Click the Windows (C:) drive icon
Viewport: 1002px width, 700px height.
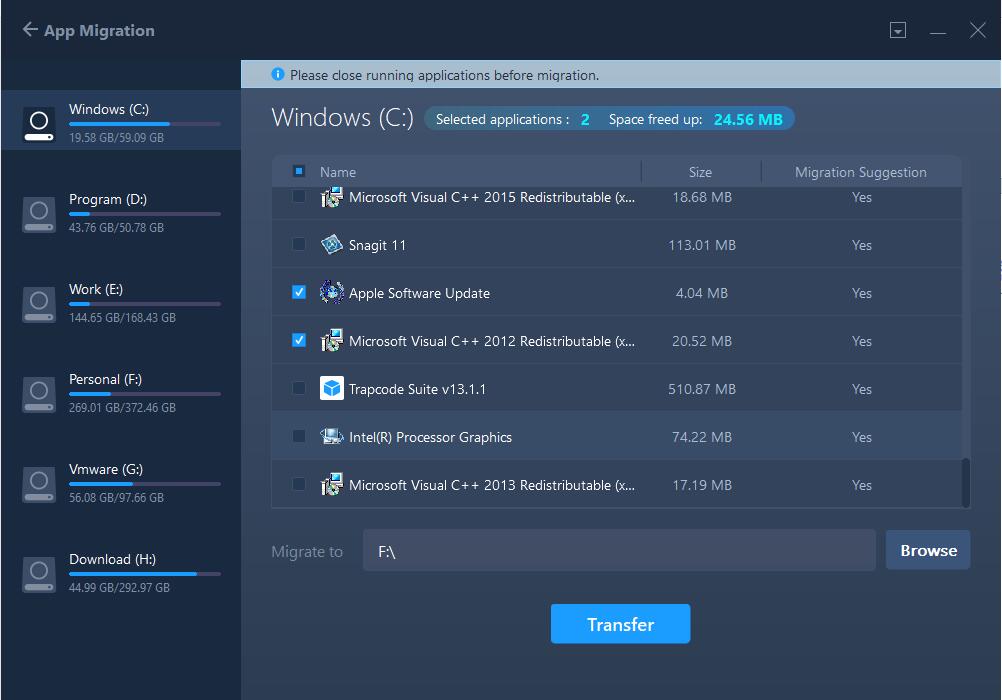point(38,124)
